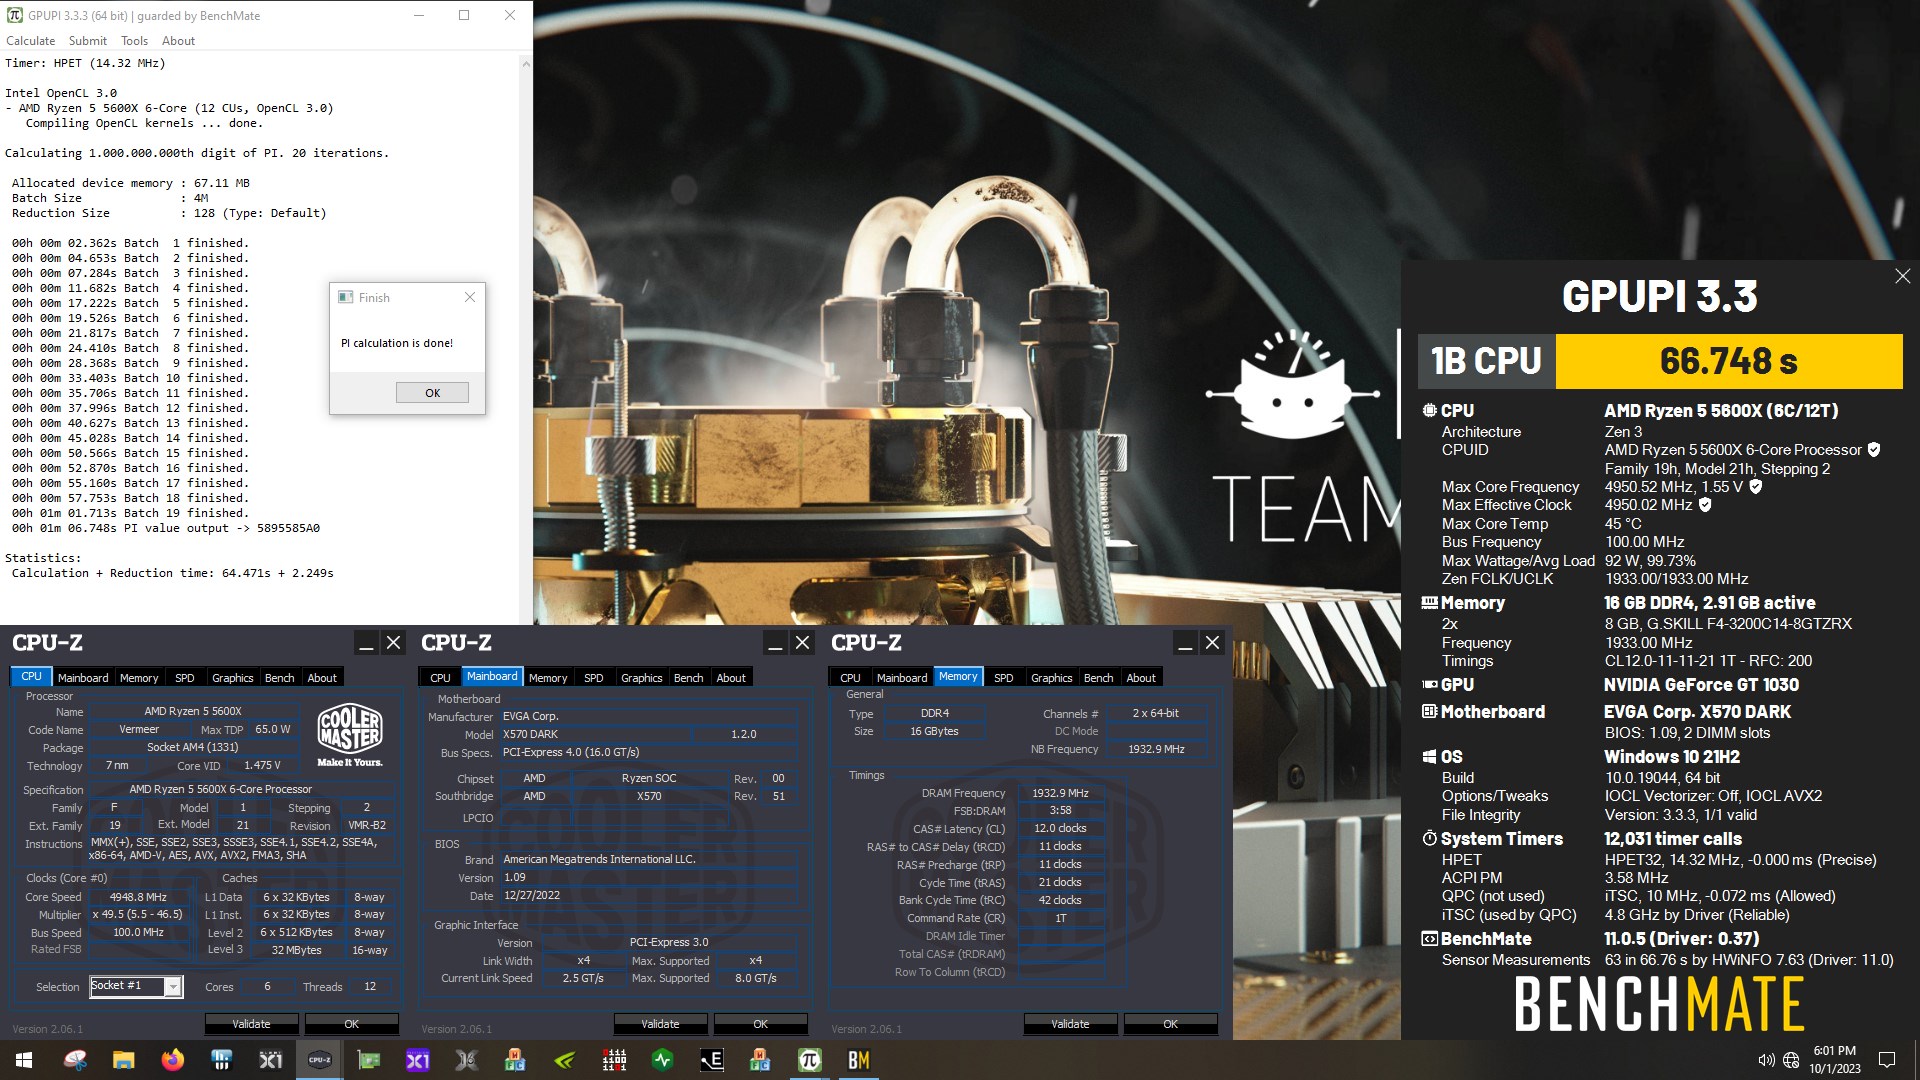Switch to GPUPI via the pi taskbar icon
This screenshot has width=1920, height=1080.
(x=809, y=1060)
